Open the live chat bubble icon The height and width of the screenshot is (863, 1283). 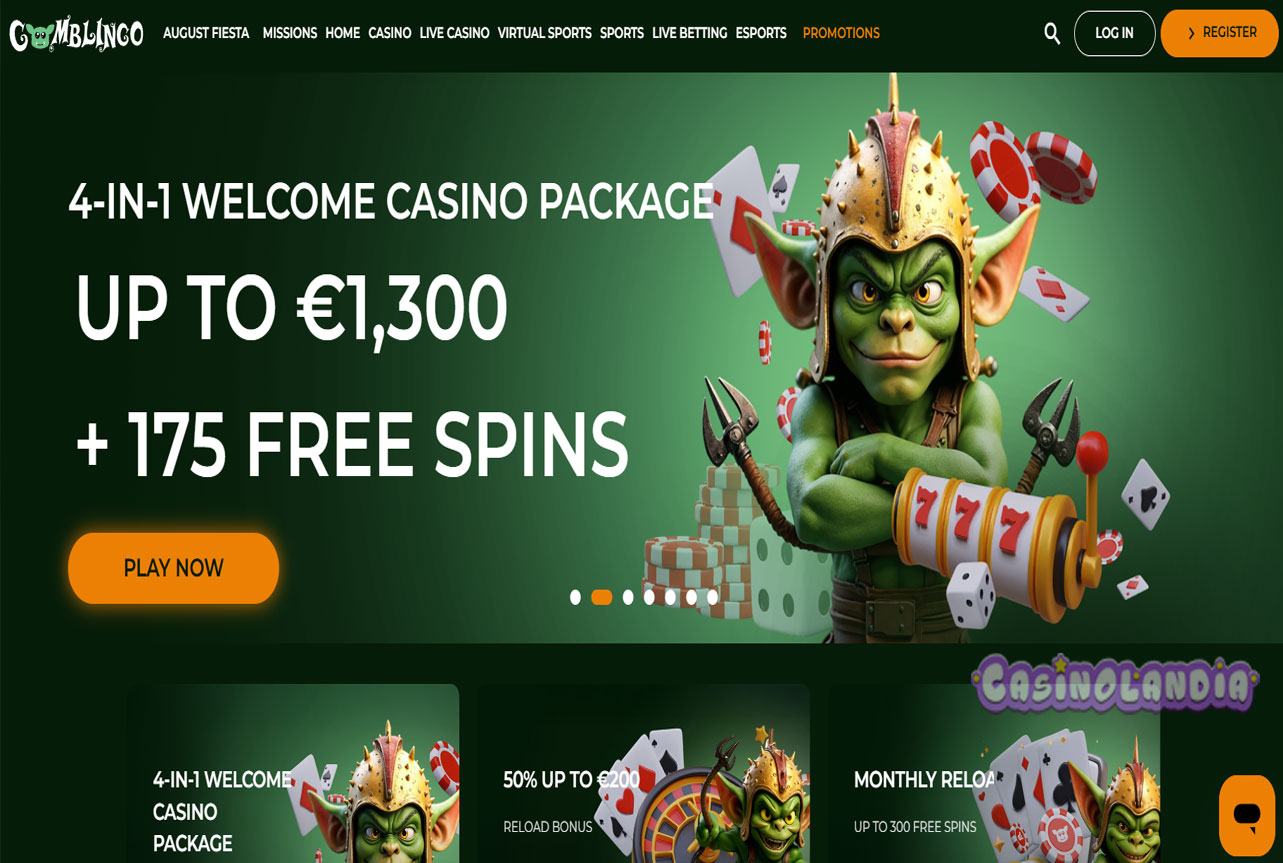tap(1247, 815)
